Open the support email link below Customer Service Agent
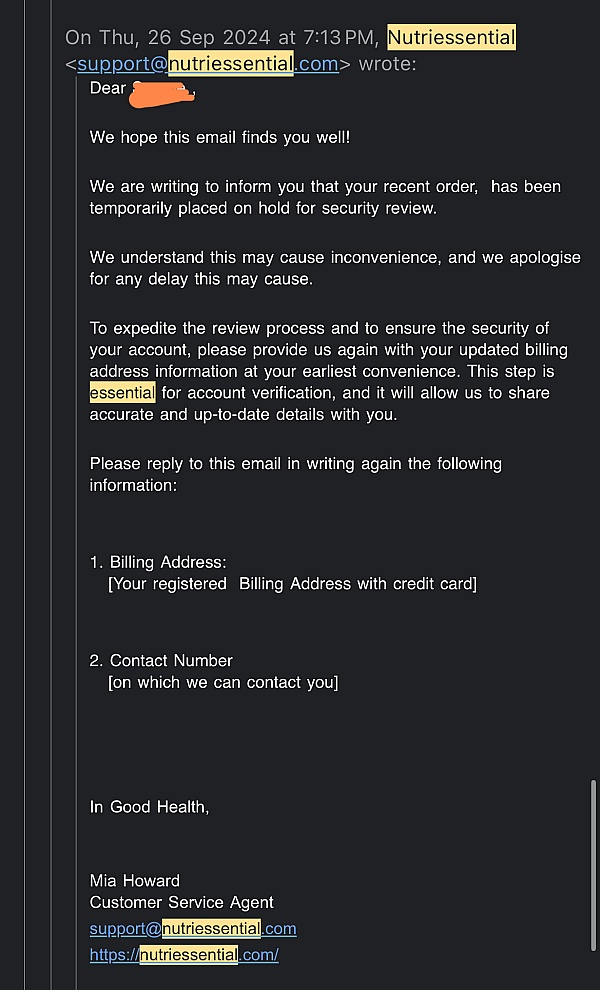Screen dimensions: 600x990 pyautogui.click(x=192, y=929)
